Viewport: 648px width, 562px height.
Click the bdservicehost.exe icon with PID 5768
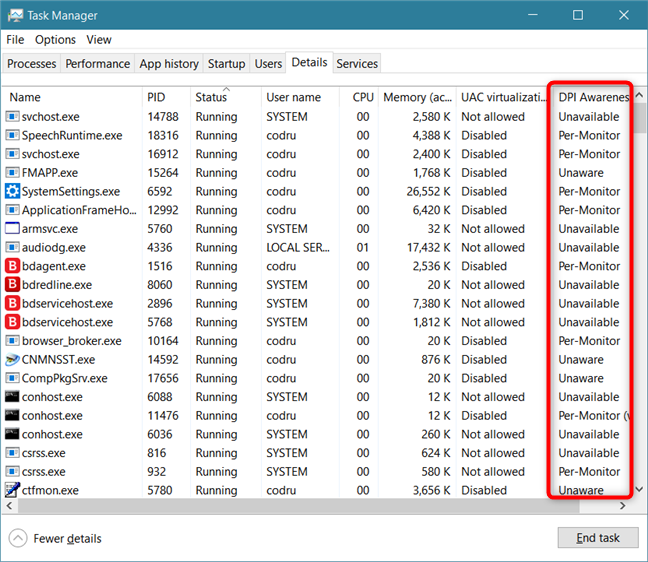click(x=12, y=321)
